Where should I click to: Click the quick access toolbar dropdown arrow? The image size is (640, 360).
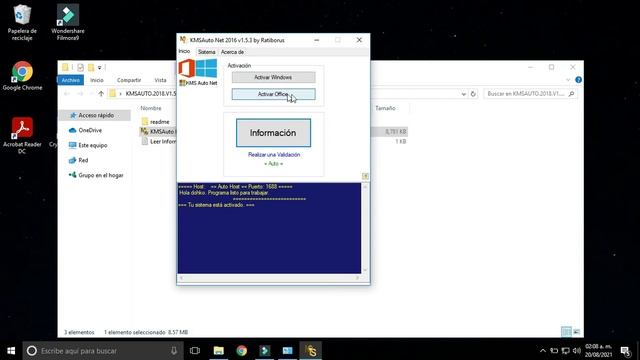(x=100, y=67)
